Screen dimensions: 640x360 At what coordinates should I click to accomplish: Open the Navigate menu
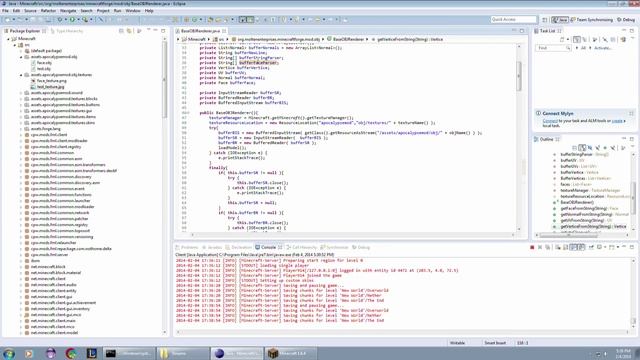tap(68, 11)
